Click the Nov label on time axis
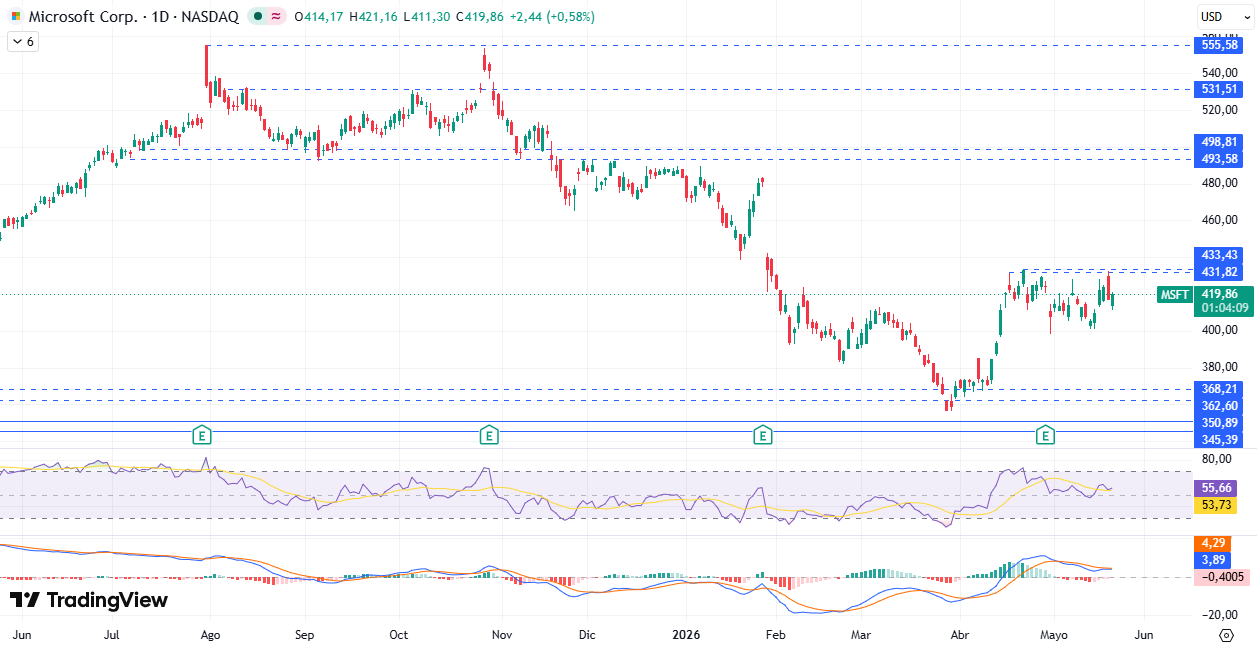 [x=503, y=634]
